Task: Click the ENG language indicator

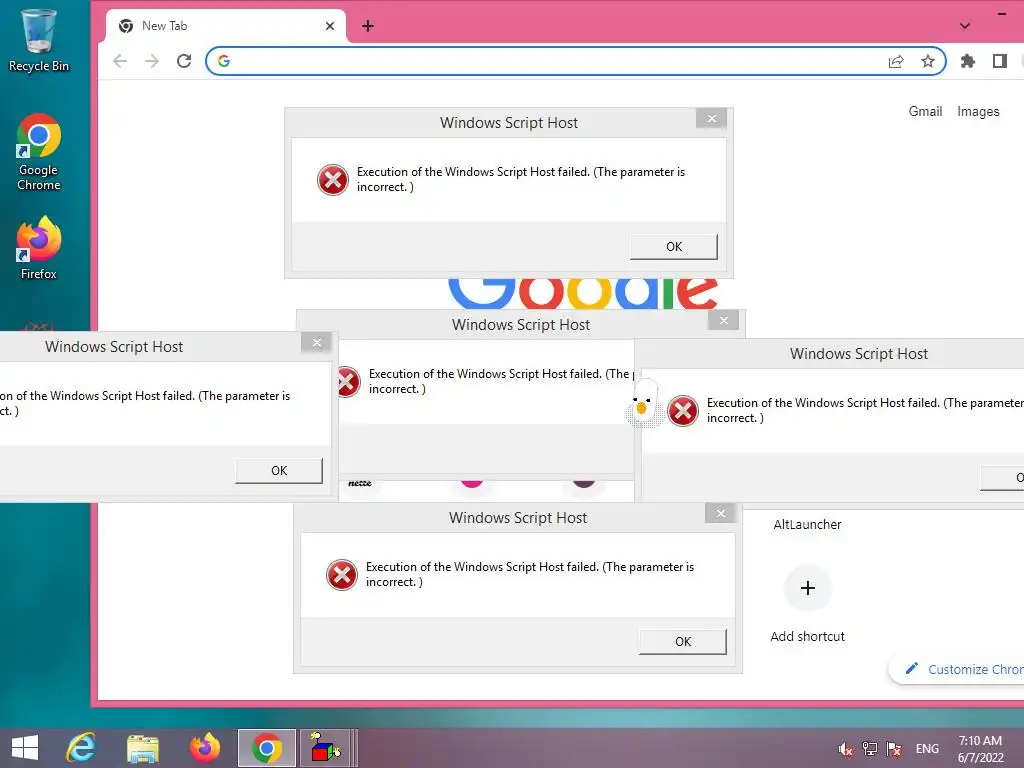Action: pos(927,749)
